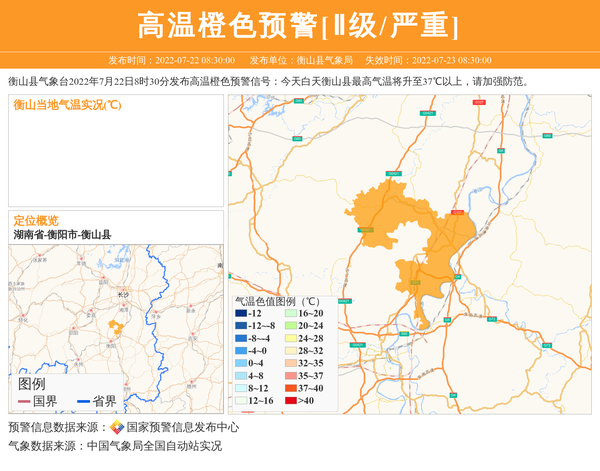This screenshot has width=600, height=471.
Task: Pick the 0~4 light blue legend swatch
Action: click(241, 363)
